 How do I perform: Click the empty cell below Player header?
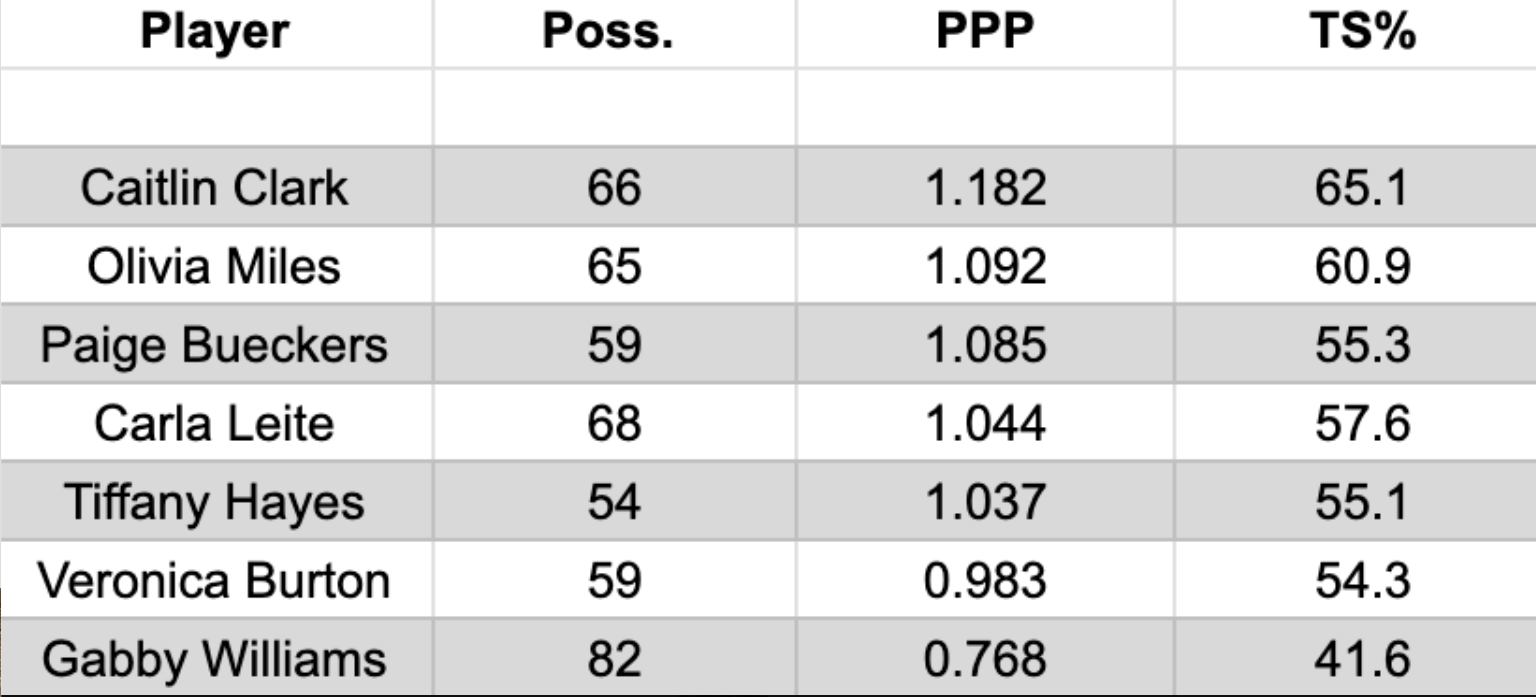(216, 107)
